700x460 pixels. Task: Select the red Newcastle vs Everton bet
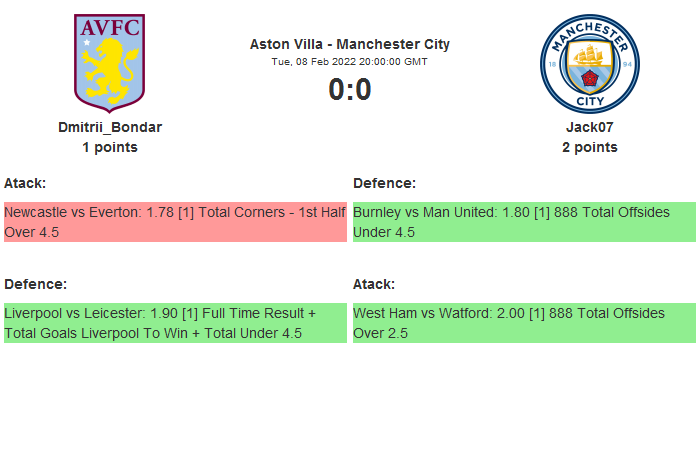point(175,222)
